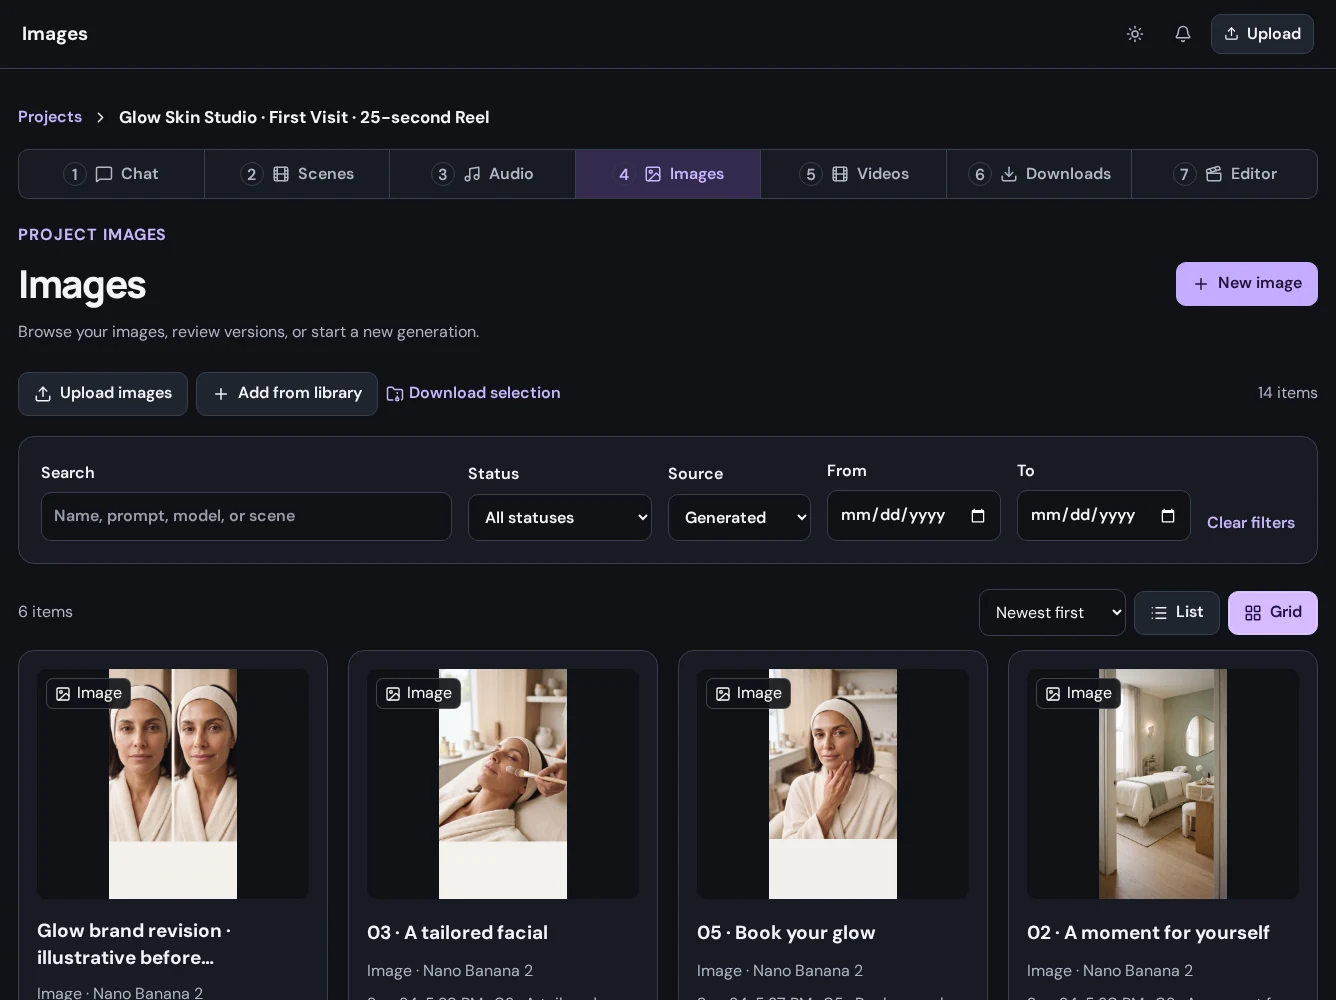Click the title 03 · A tailored facial

[457, 933]
